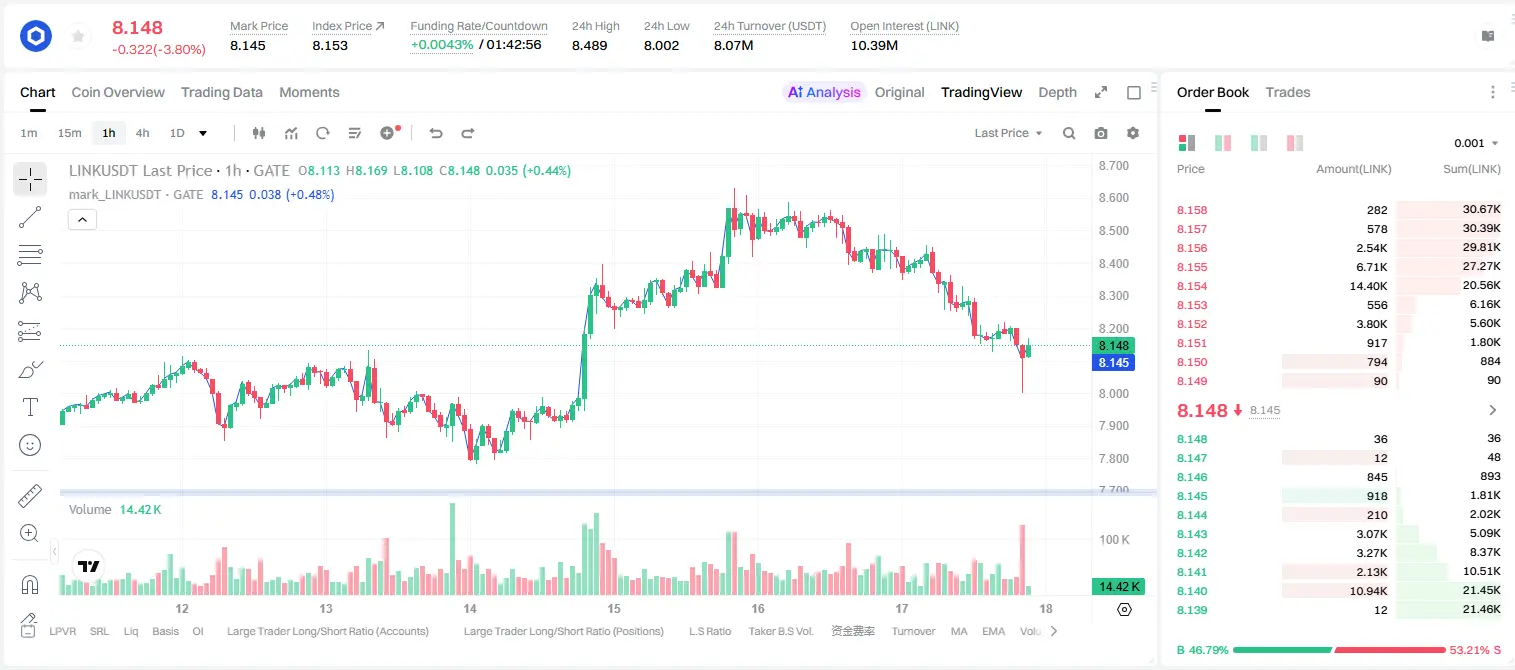
Task: Click the AI Analysis button
Action: [824, 92]
